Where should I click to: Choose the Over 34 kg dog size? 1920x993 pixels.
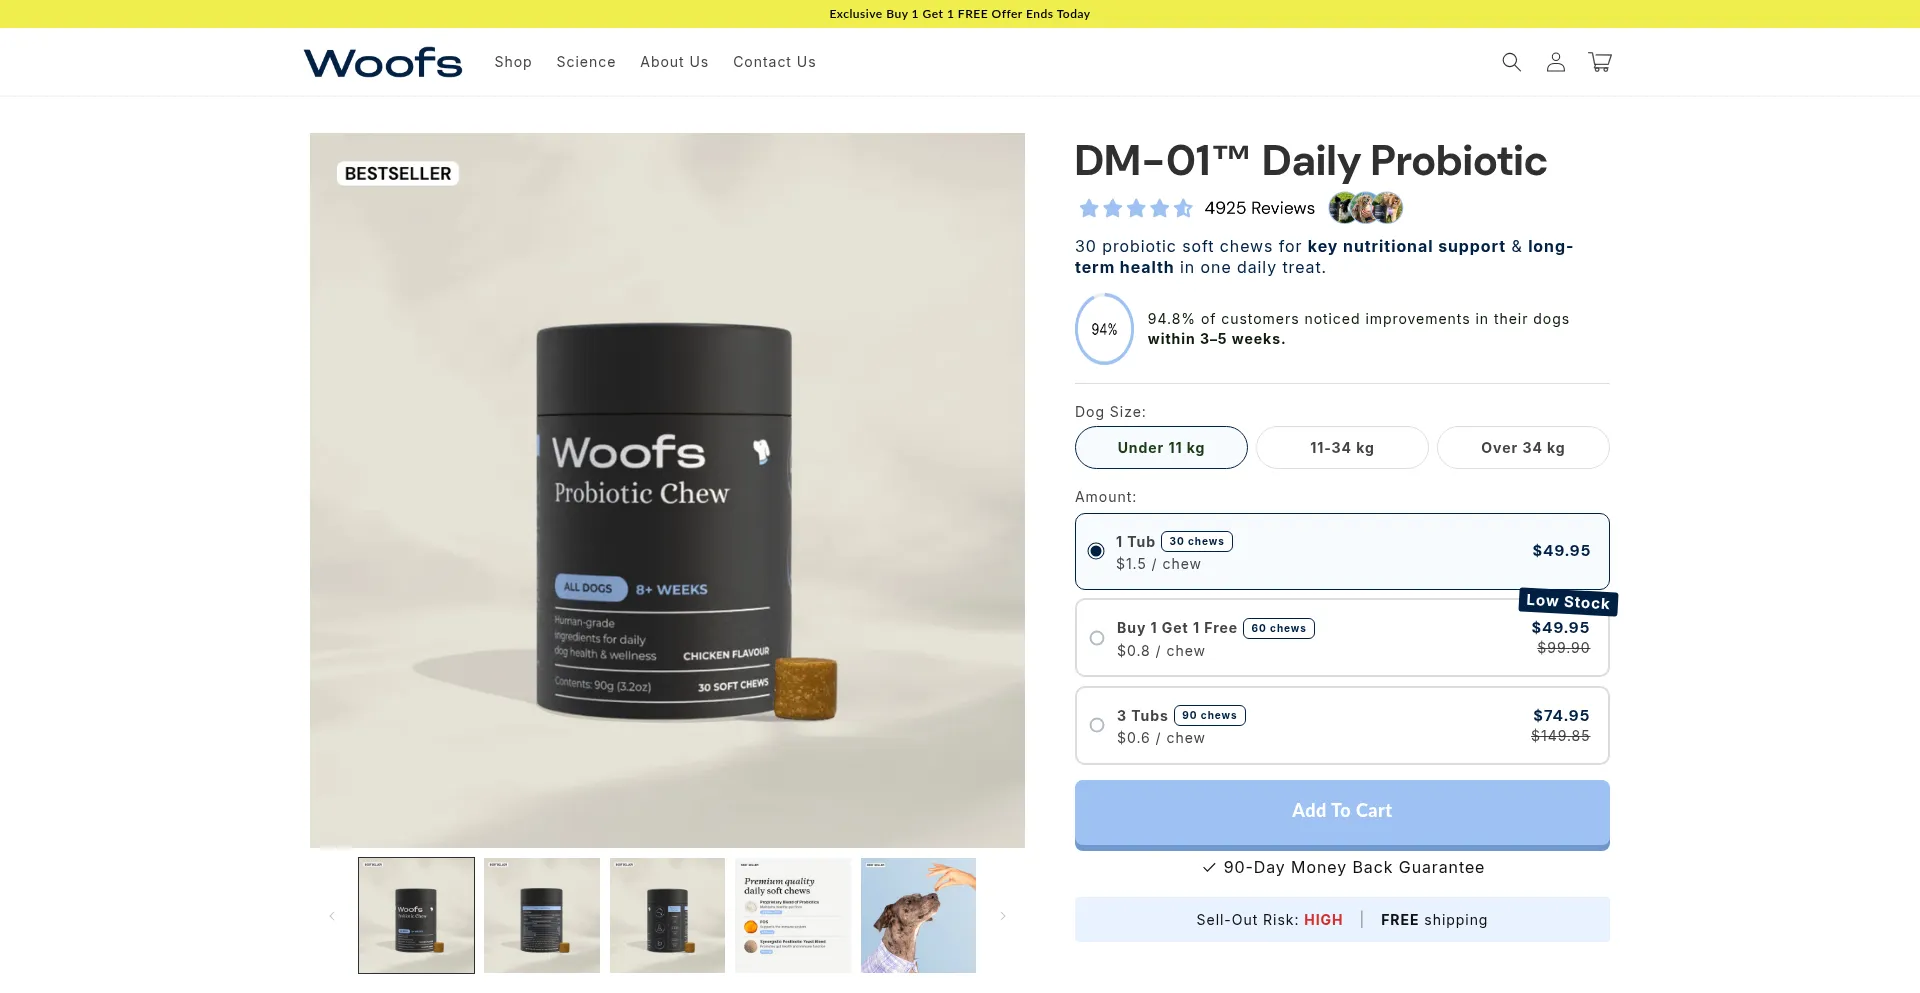coord(1523,448)
